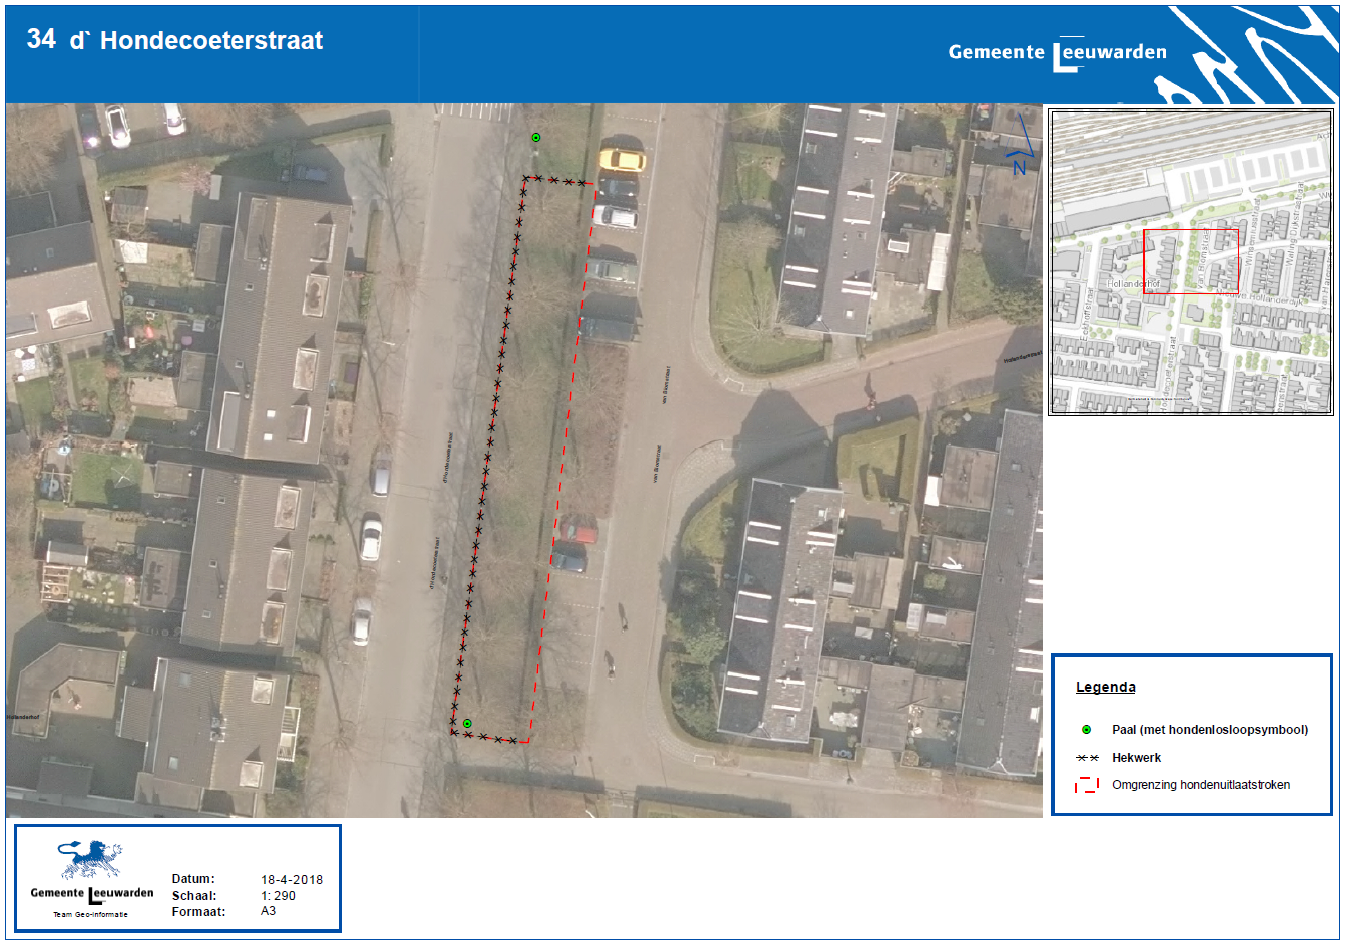Viewport: 1346px width, 945px height.
Task: Click the date value 18-4-2018
Action: click(292, 880)
